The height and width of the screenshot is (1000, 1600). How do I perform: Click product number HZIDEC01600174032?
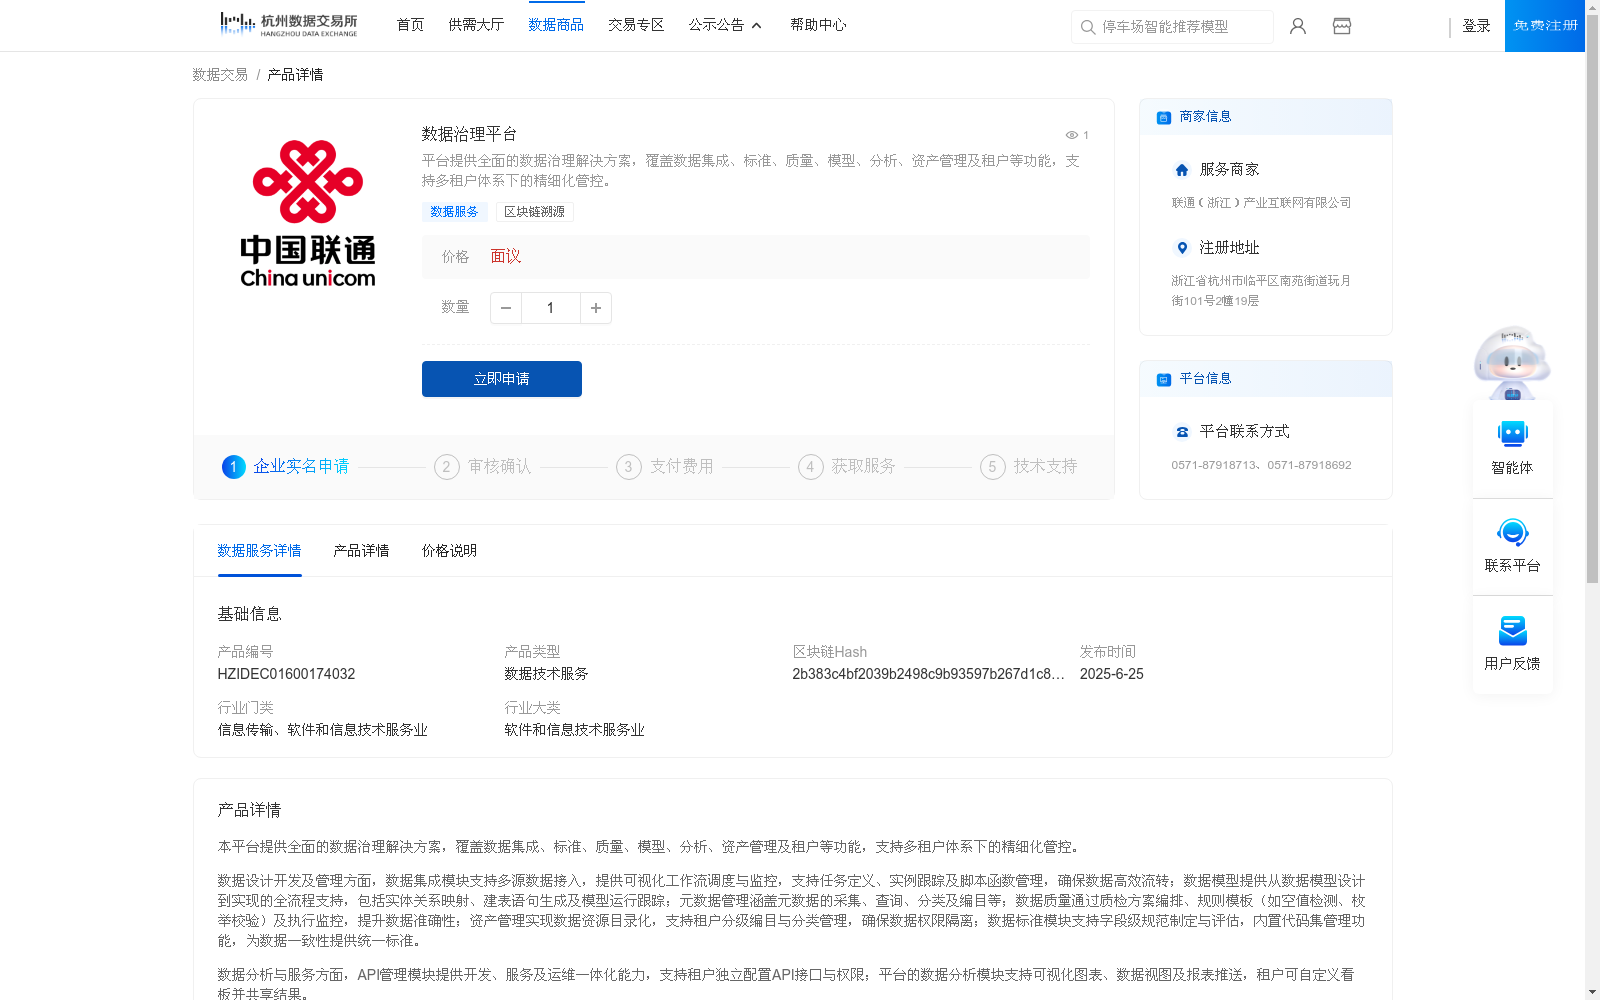[286, 674]
